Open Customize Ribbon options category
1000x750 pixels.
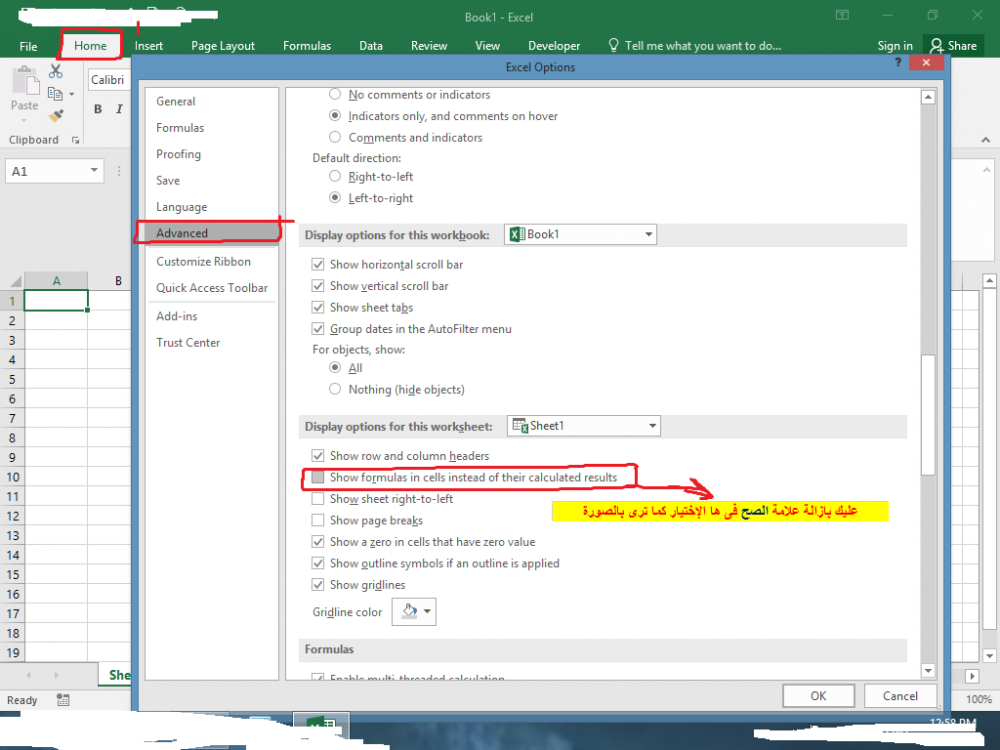coord(212,261)
